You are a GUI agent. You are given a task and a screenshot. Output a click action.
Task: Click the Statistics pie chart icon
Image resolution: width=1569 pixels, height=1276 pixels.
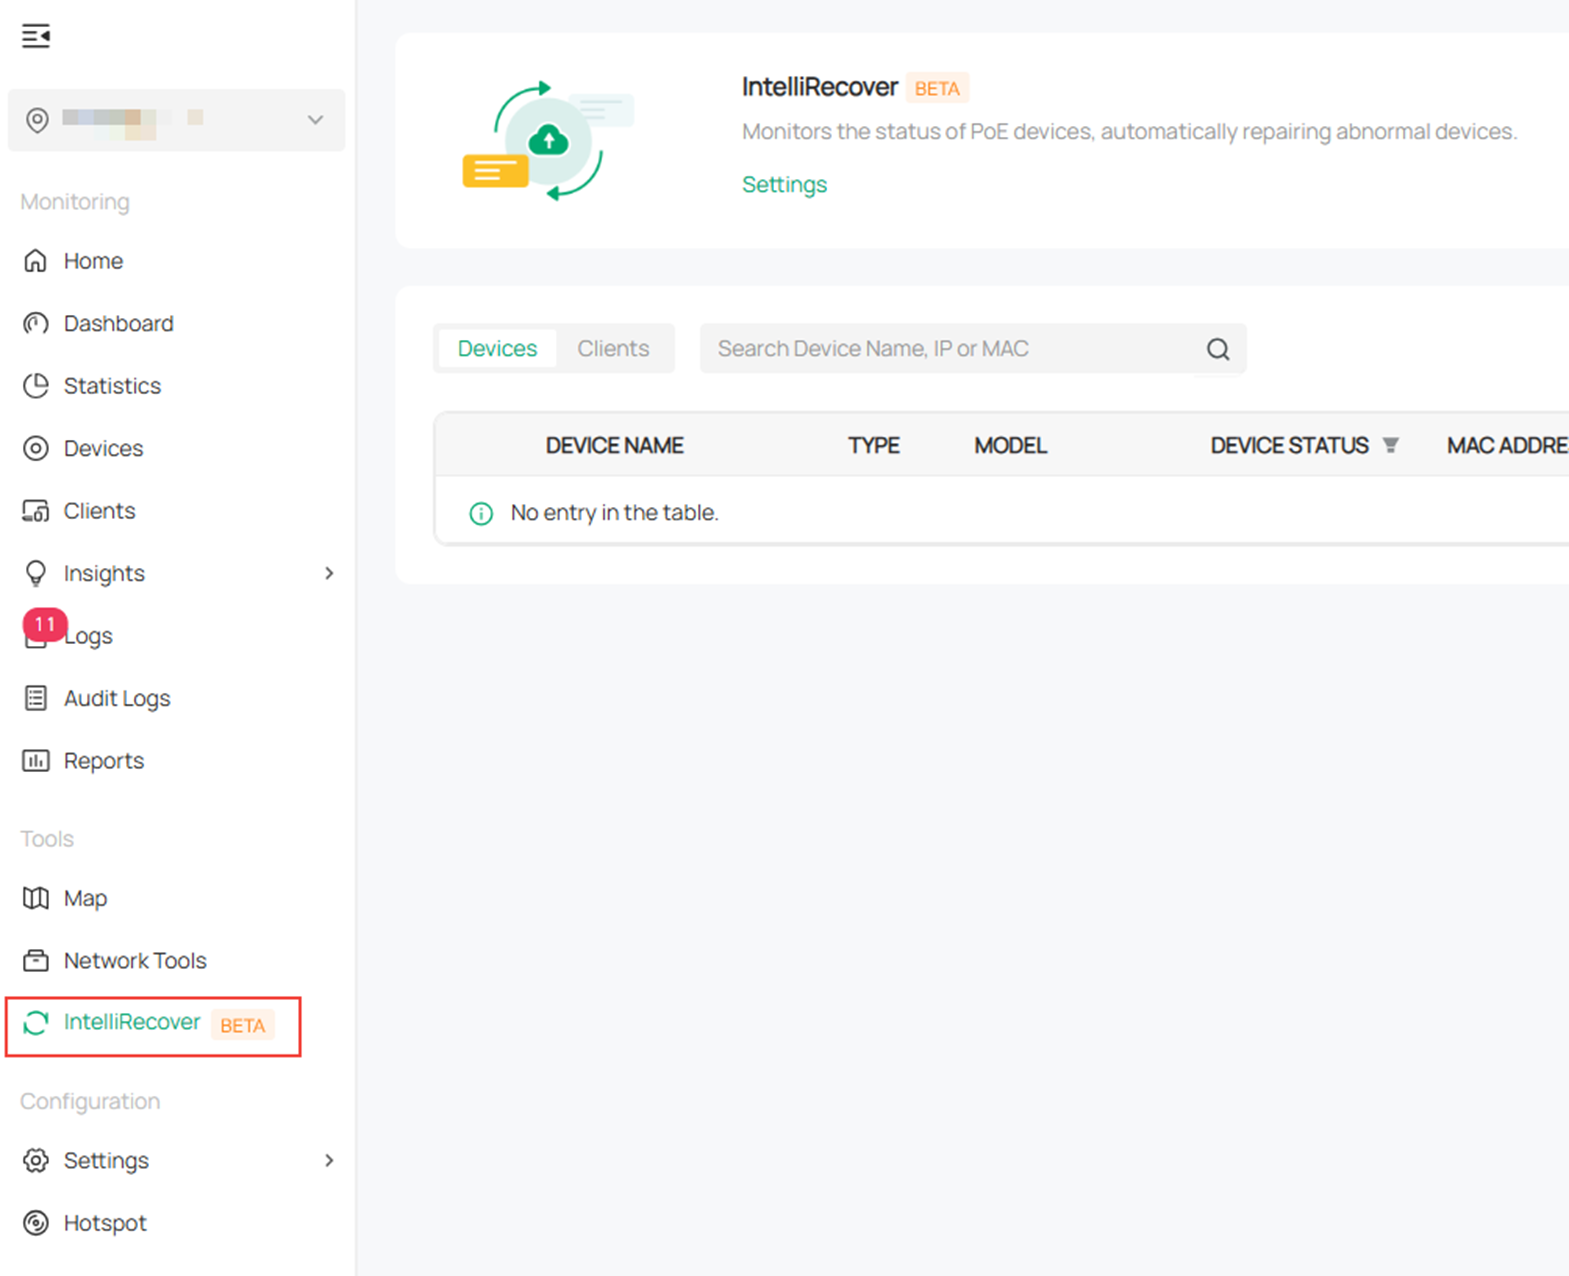pos(36,386)
